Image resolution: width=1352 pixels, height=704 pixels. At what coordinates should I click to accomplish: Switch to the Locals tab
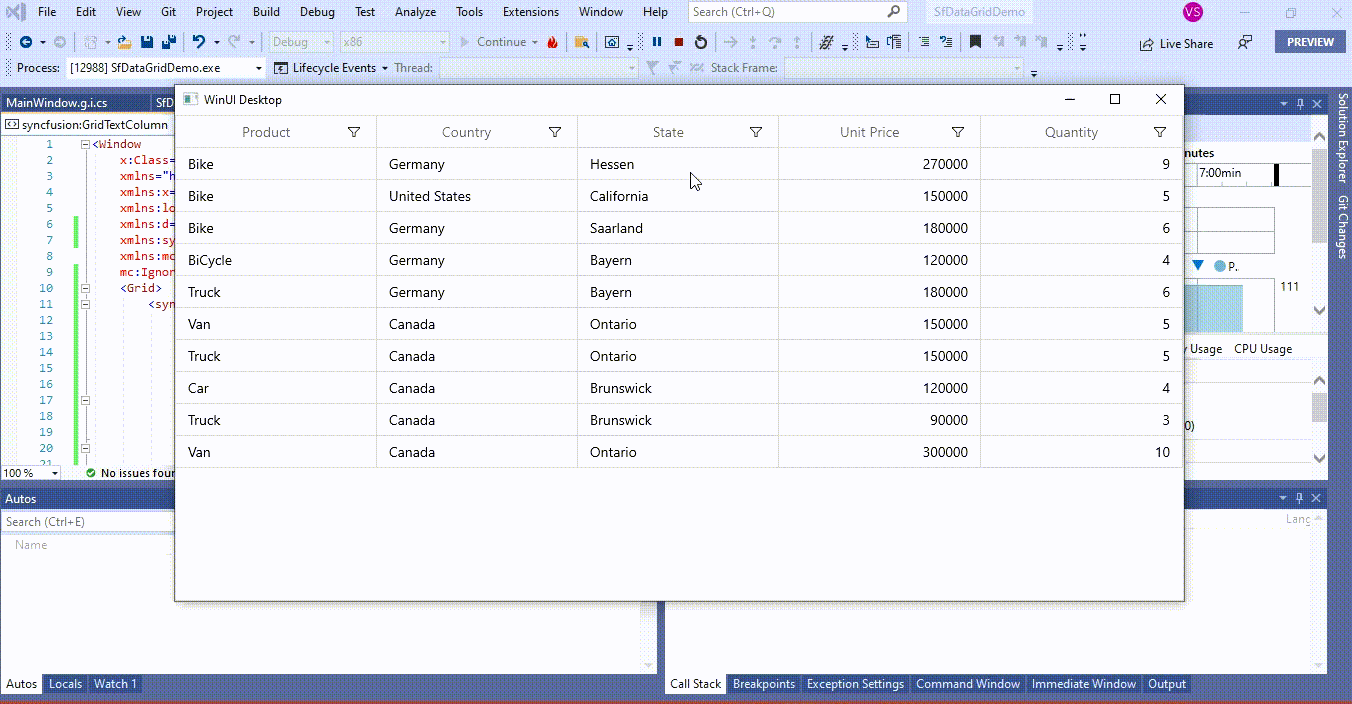coord(66,684)
